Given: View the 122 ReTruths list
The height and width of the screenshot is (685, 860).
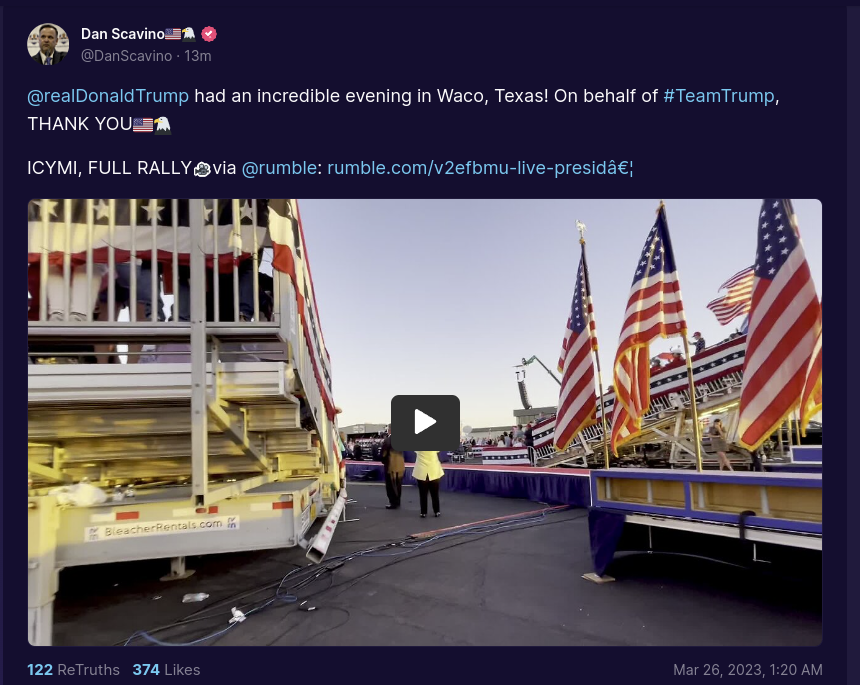Looking at the screenshot, I should [73, 670].
